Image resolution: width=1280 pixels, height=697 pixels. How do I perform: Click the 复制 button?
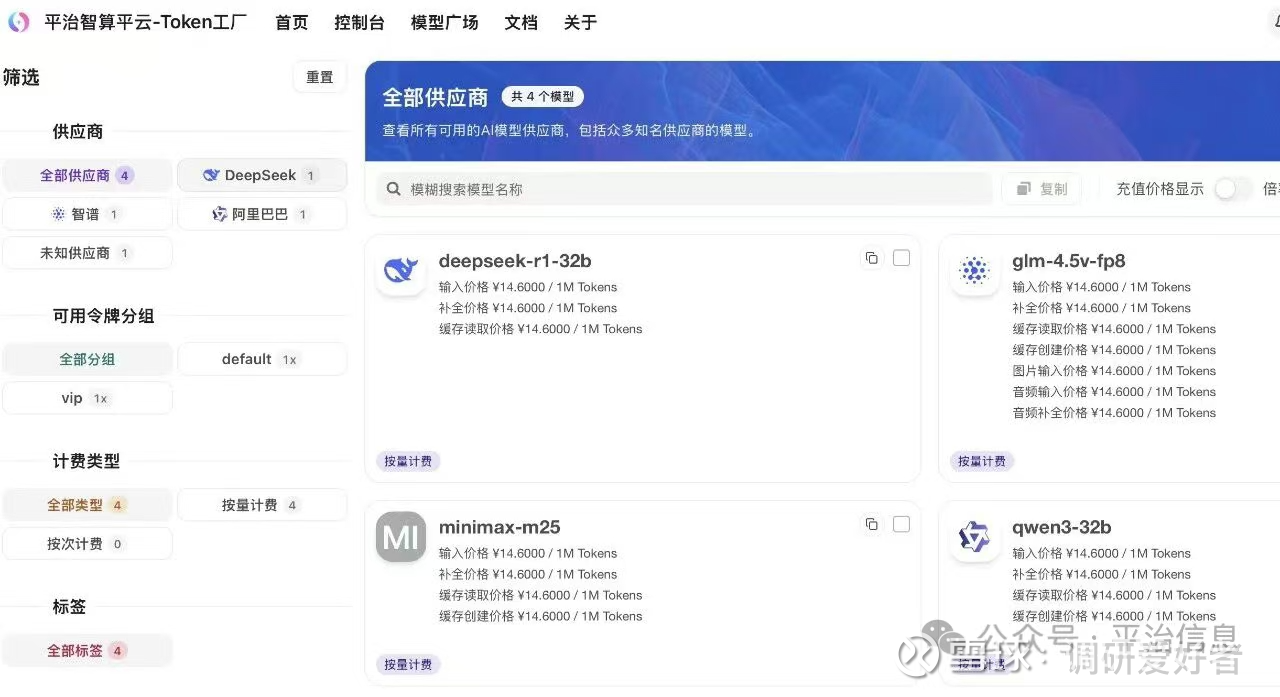coord(1041,189)
